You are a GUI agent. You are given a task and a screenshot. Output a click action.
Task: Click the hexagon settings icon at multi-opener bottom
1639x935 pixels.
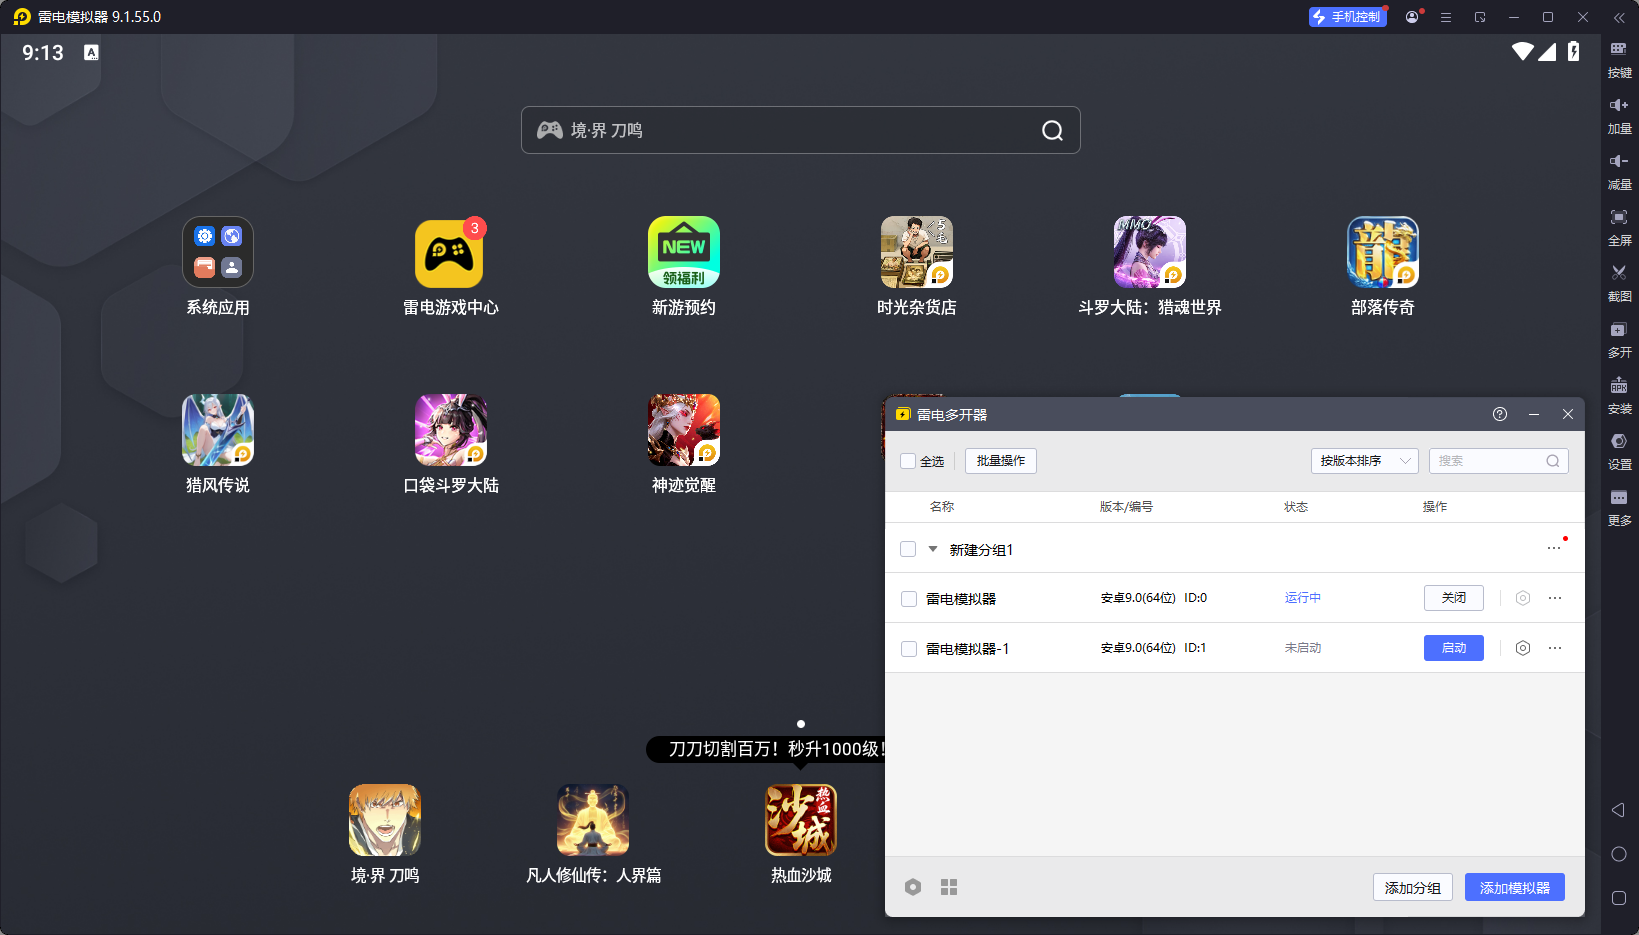pyautogui.click(x=913, y=887)
